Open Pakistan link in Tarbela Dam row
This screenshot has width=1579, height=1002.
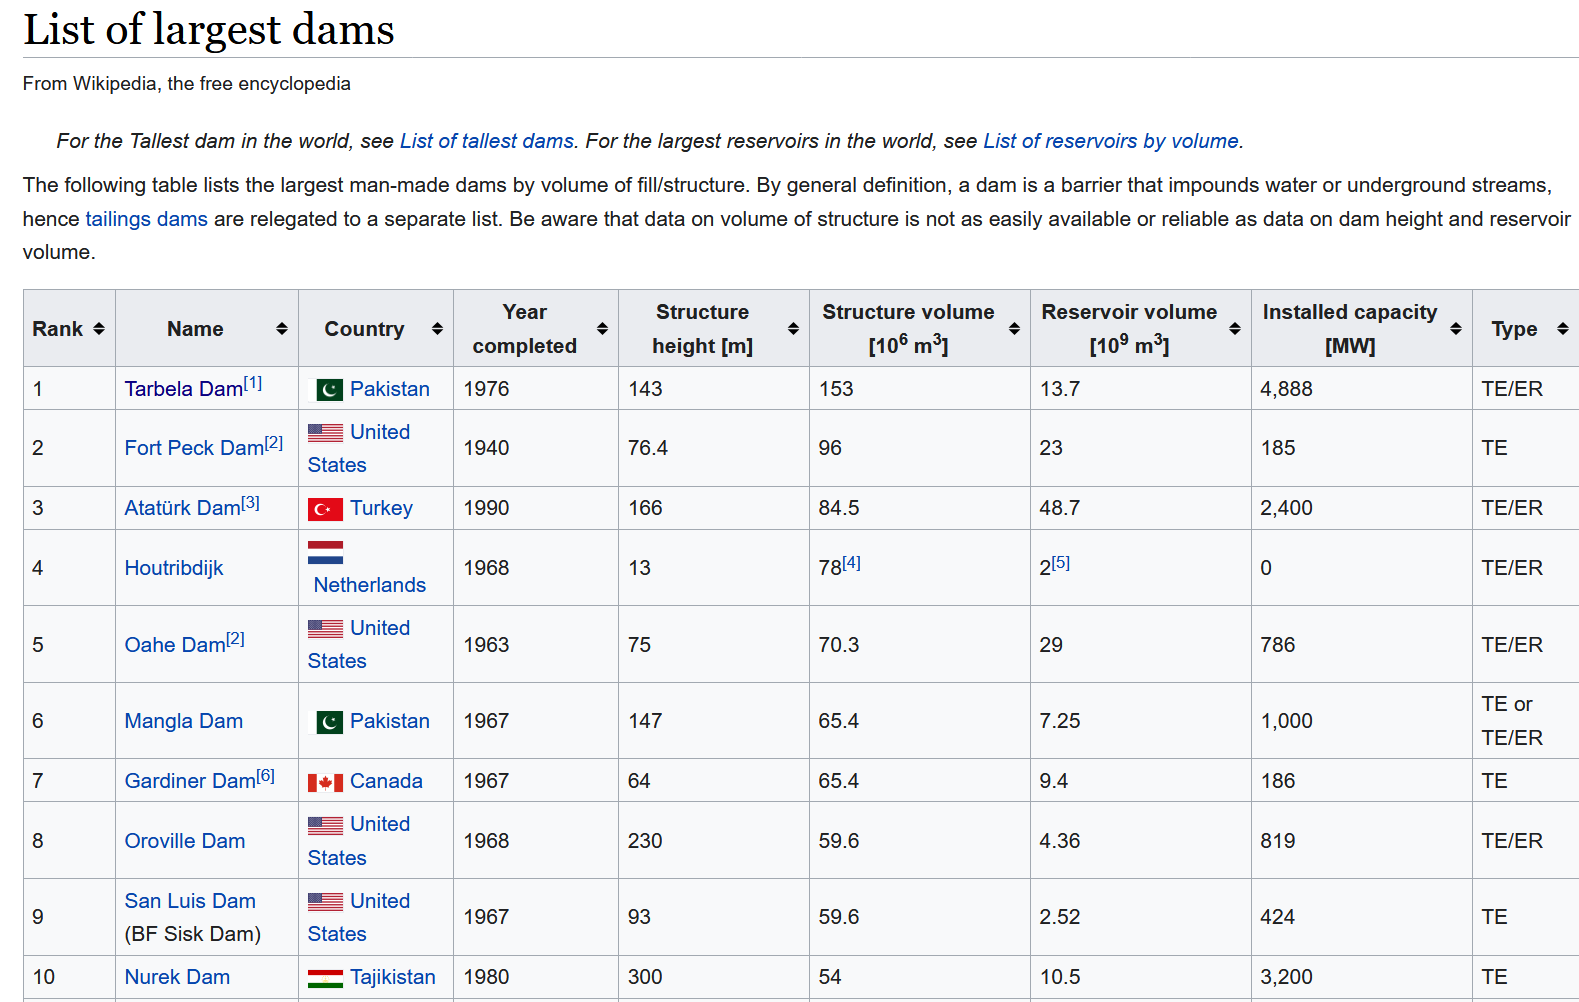tap(390, 389)
